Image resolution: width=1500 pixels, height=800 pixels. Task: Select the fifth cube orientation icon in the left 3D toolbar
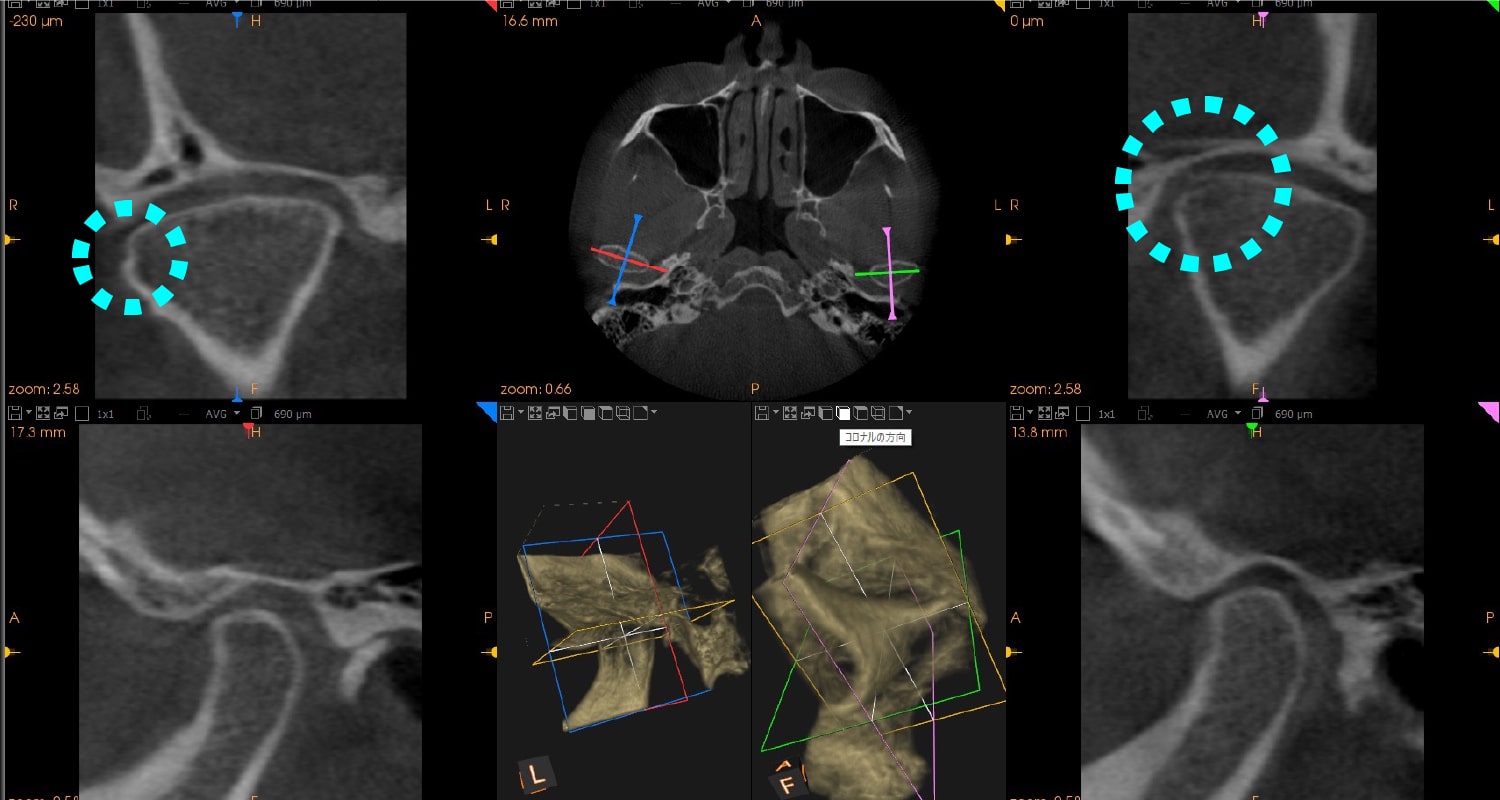(640, 413)
